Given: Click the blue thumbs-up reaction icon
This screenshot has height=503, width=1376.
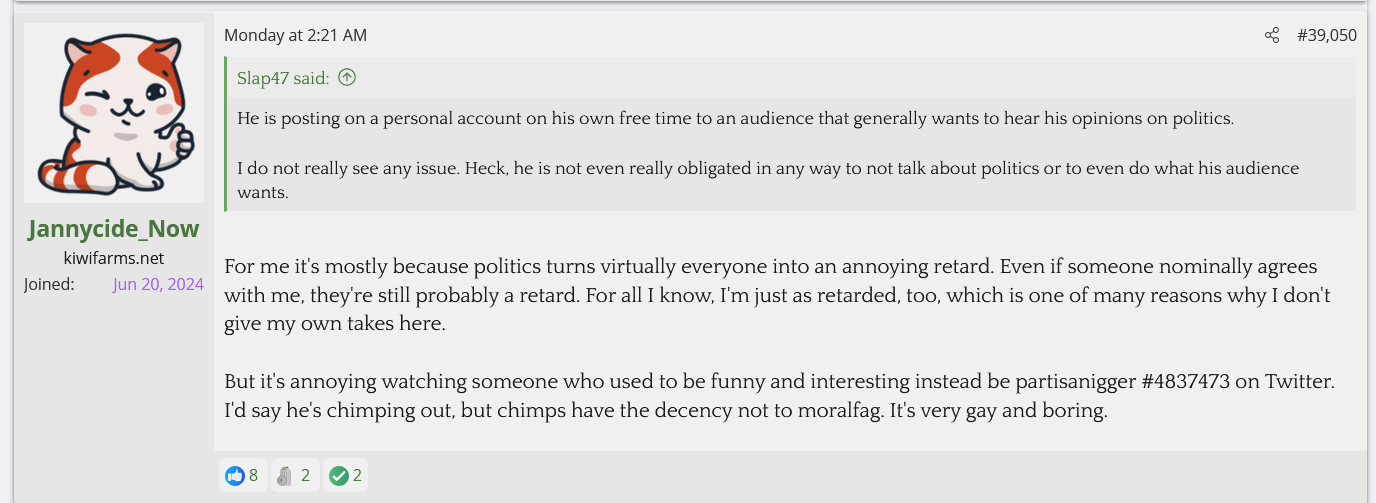Looking at the screenshot, I should click(235, 475).
